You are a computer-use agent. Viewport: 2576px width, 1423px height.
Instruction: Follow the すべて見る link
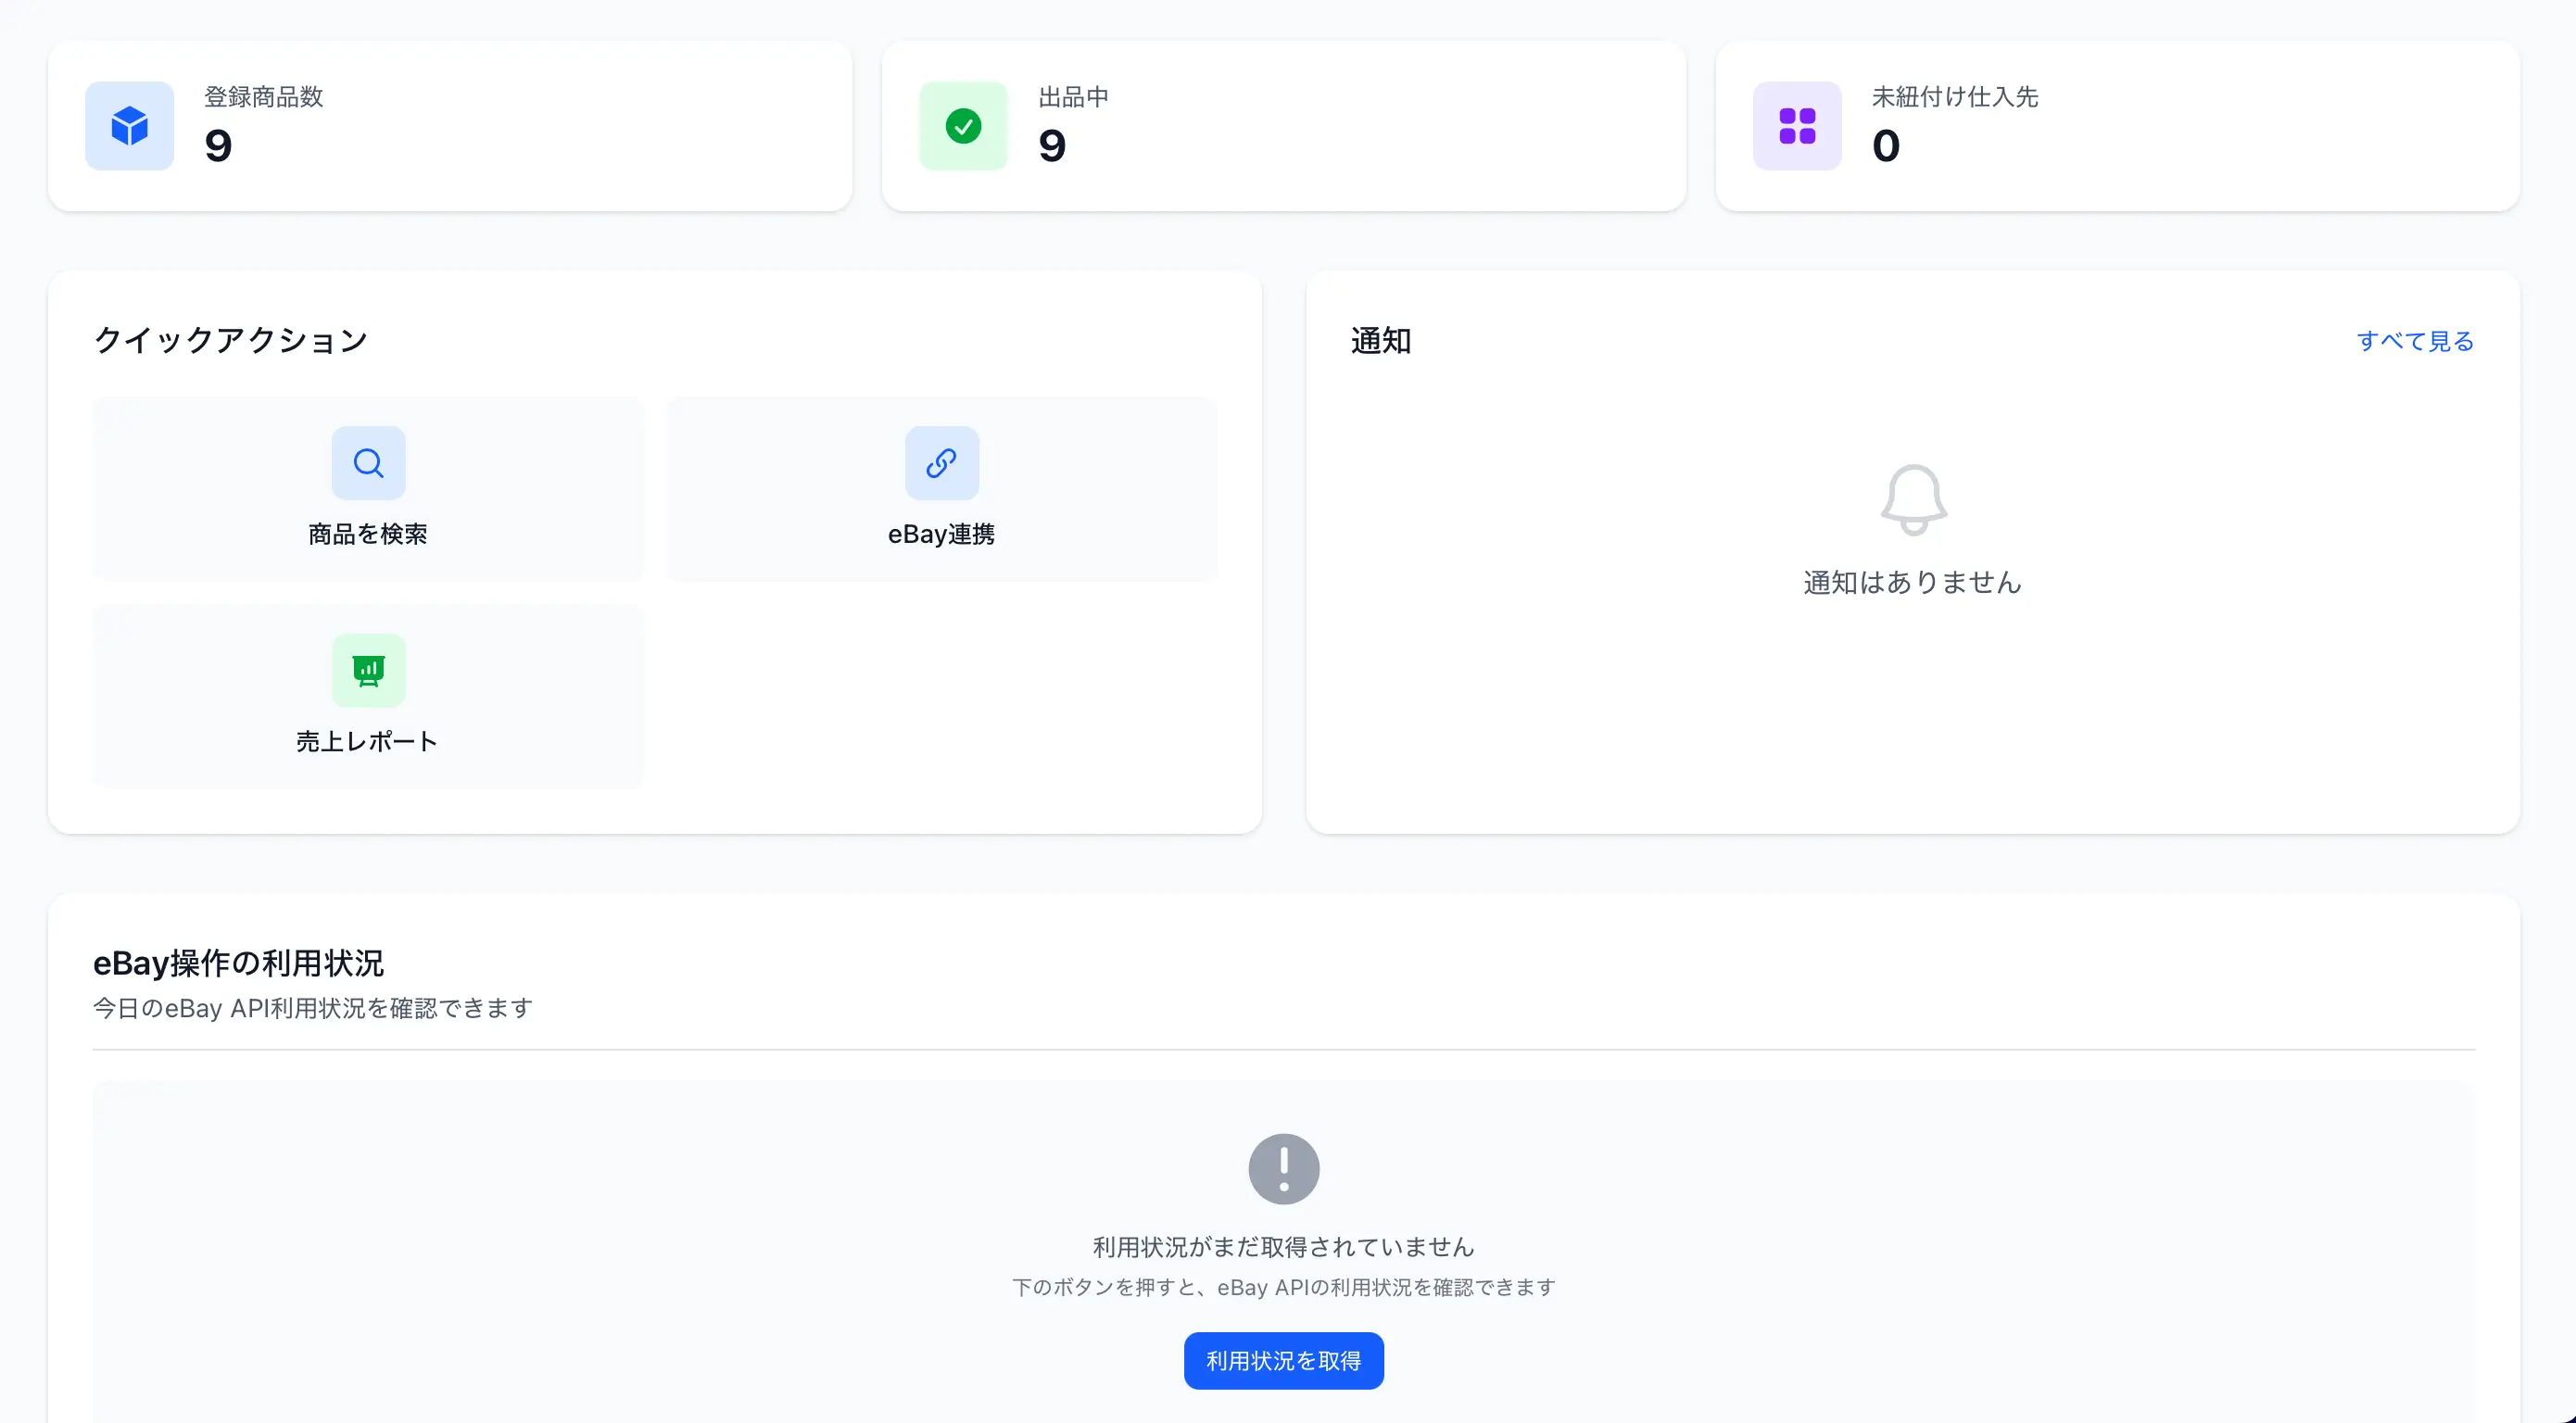[x=2414, y=341]
